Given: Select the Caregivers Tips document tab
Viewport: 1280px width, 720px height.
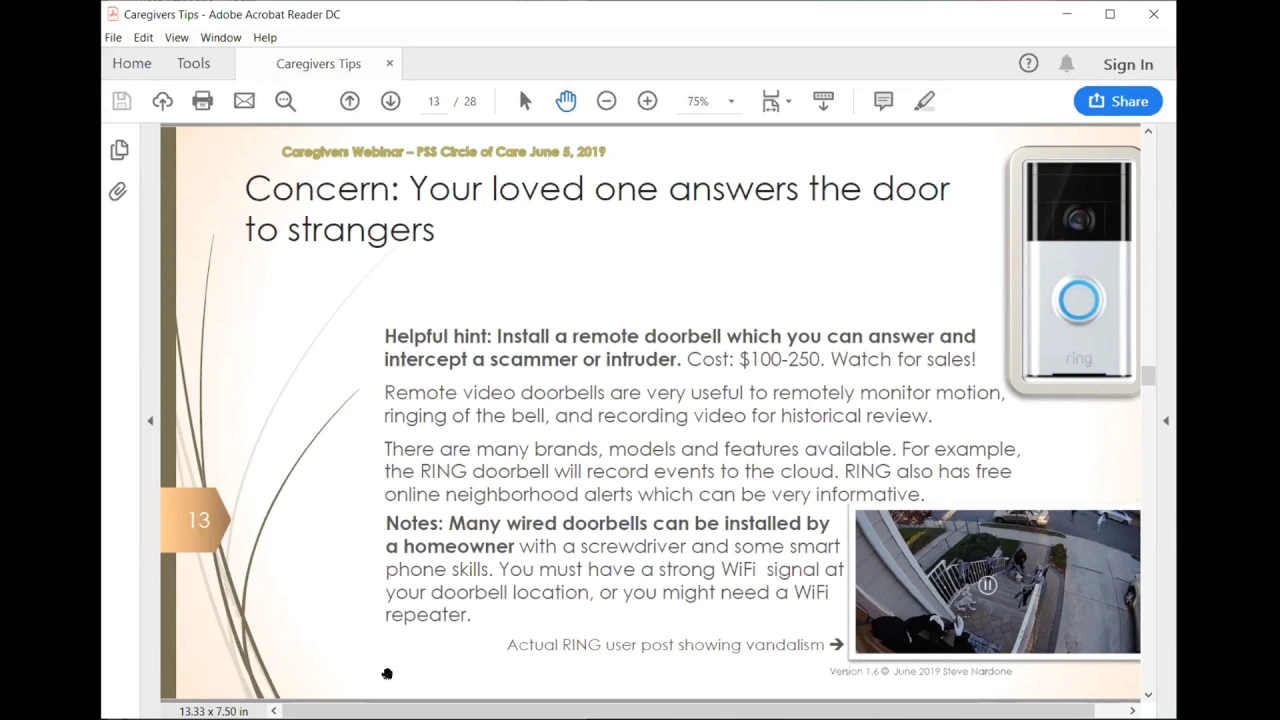Looking at the screenshot, I should [318, 64].
